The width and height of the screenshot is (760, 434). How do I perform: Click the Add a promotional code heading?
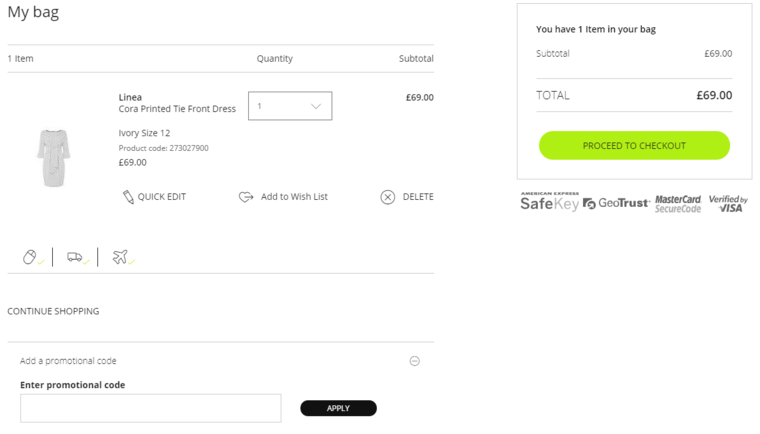tap(68, 361)
